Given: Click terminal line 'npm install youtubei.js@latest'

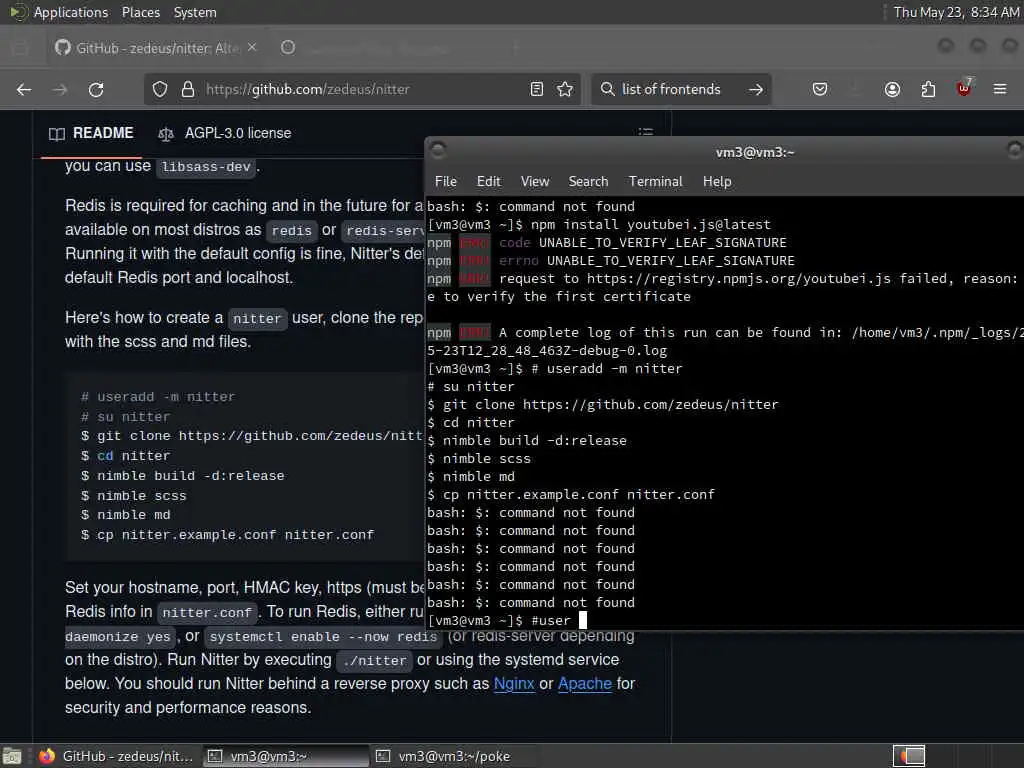Looking at the screenshot, I should (x=650, y=225).
